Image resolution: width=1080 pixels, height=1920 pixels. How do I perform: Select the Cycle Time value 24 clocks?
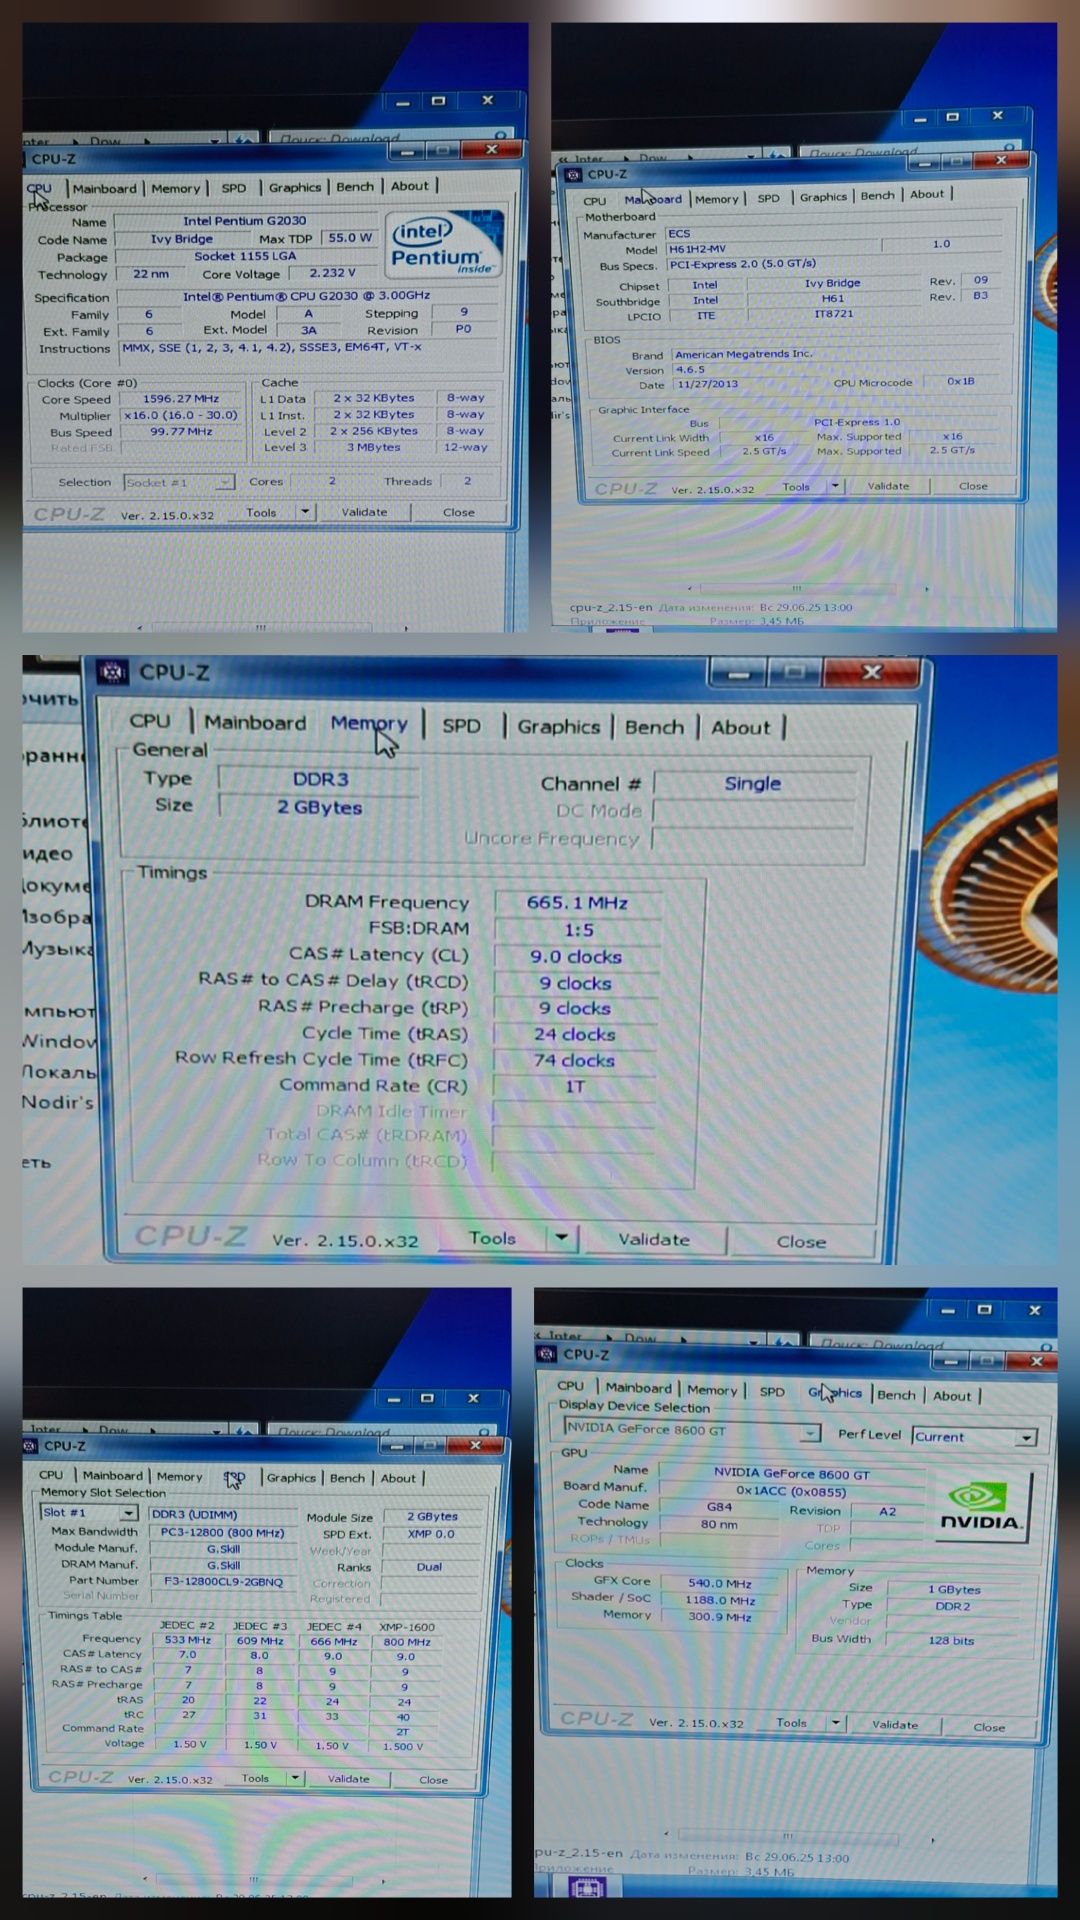click(x=575, y=1034)
